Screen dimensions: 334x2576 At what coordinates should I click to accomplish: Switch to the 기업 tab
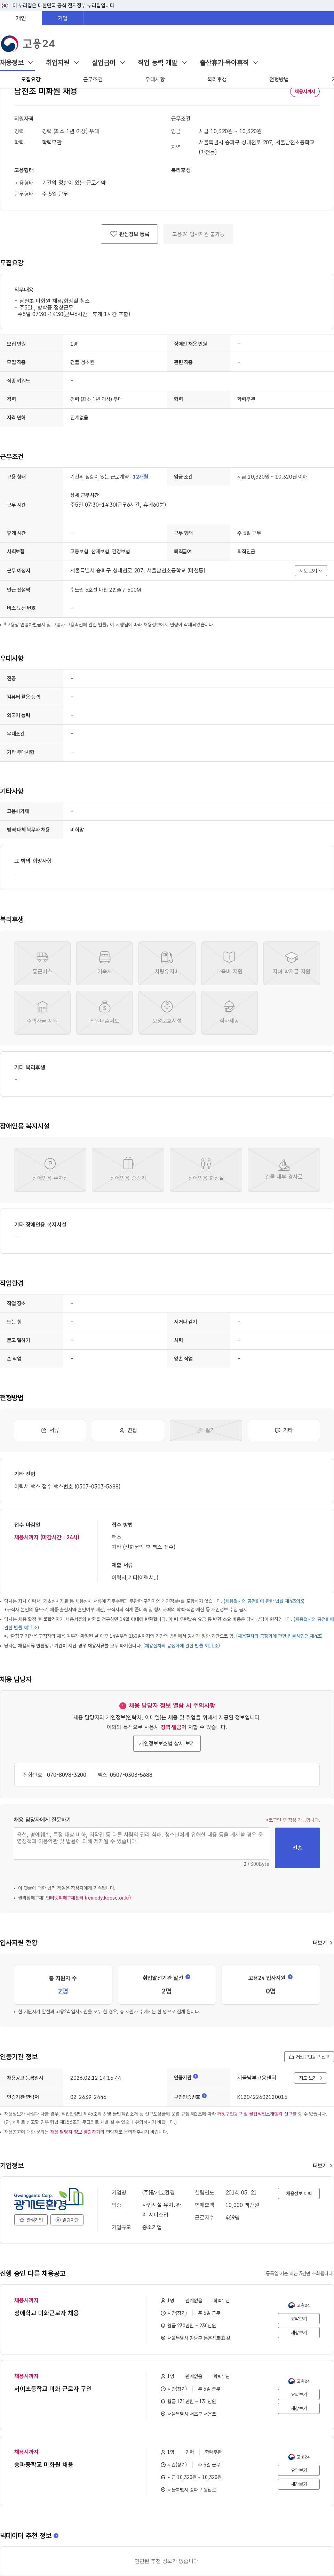click(62, 18)
